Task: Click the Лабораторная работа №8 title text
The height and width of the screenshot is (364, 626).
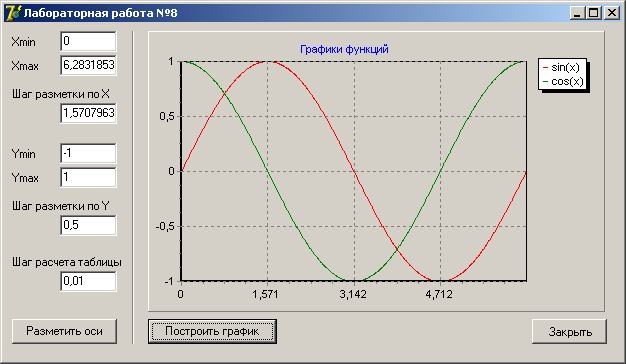Action: (100, 13)
